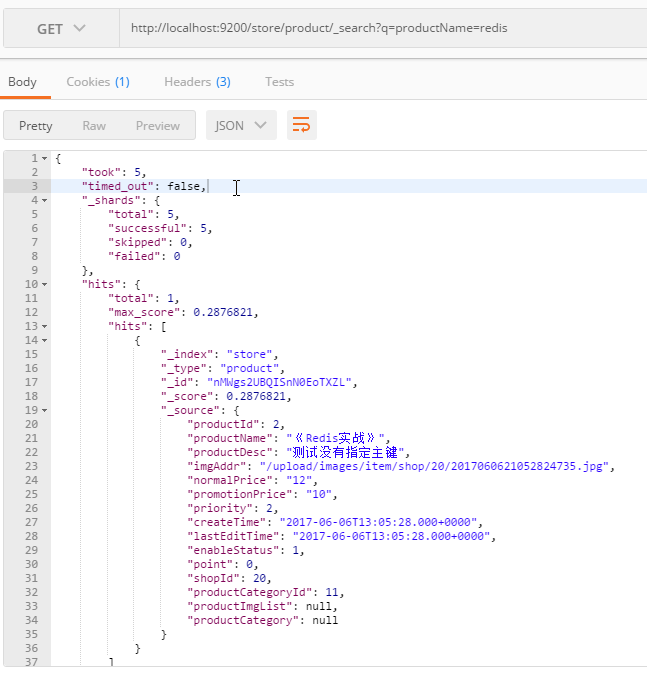Viewport: 647px width, 674px height.
Task: Collapse the hit object fold arrow on line 14
Action: pos(45,341)
